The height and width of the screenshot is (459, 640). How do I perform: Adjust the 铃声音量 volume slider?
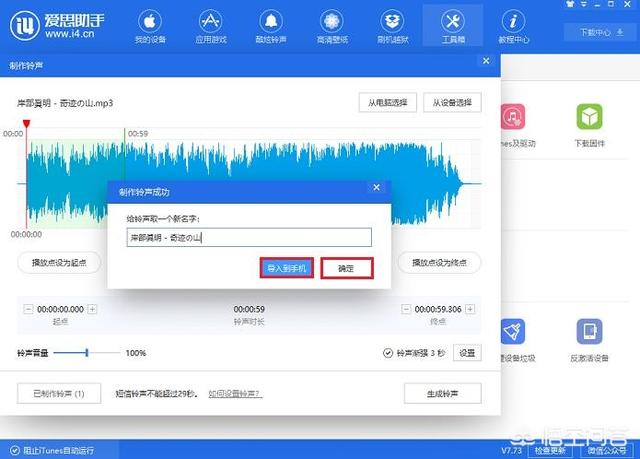[x=87, y=353]
